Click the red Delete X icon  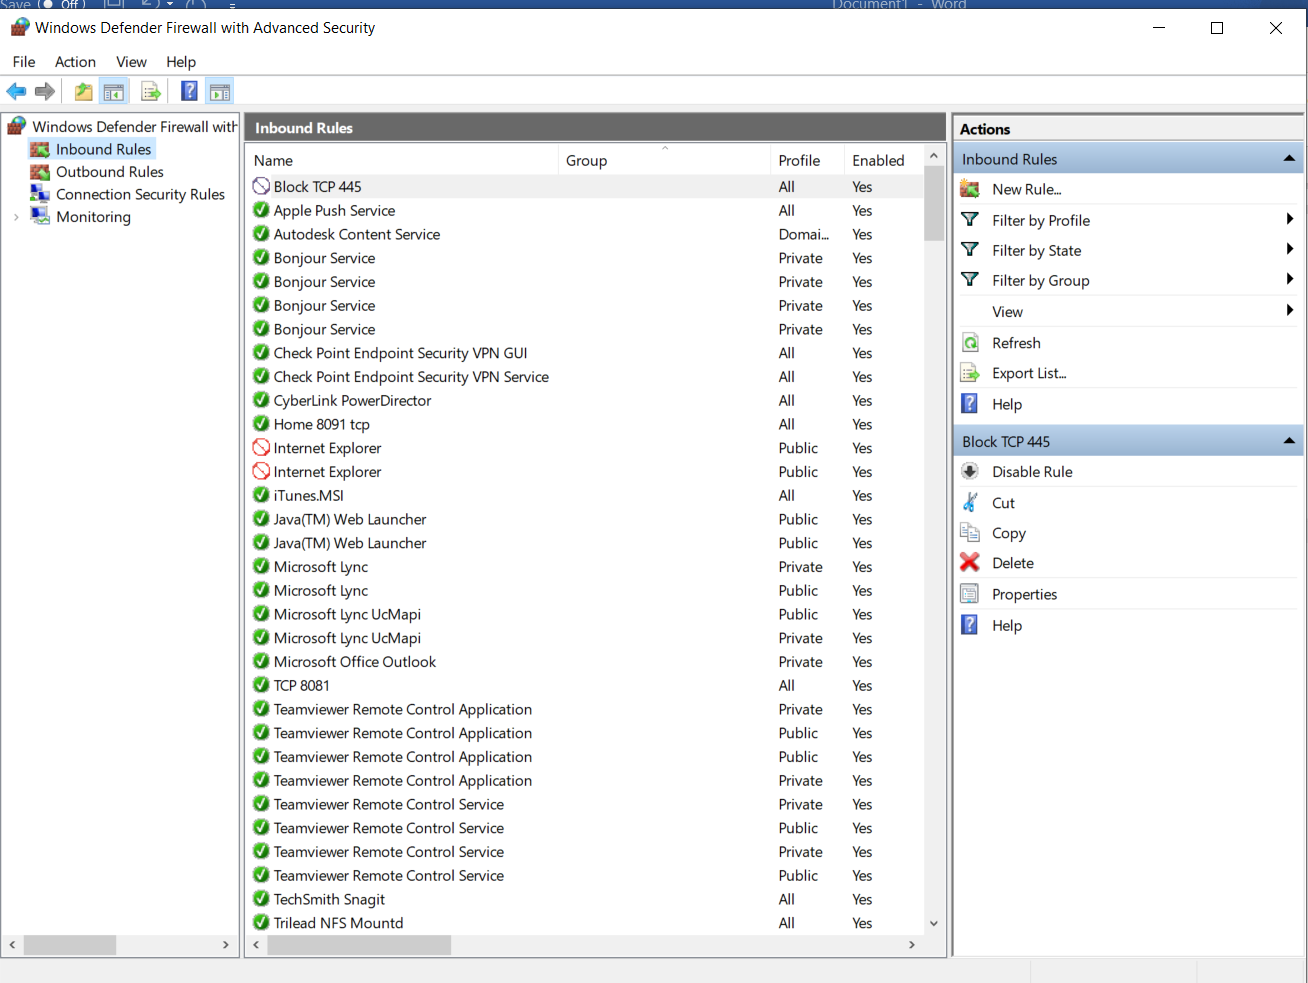[x=969, y=563]
